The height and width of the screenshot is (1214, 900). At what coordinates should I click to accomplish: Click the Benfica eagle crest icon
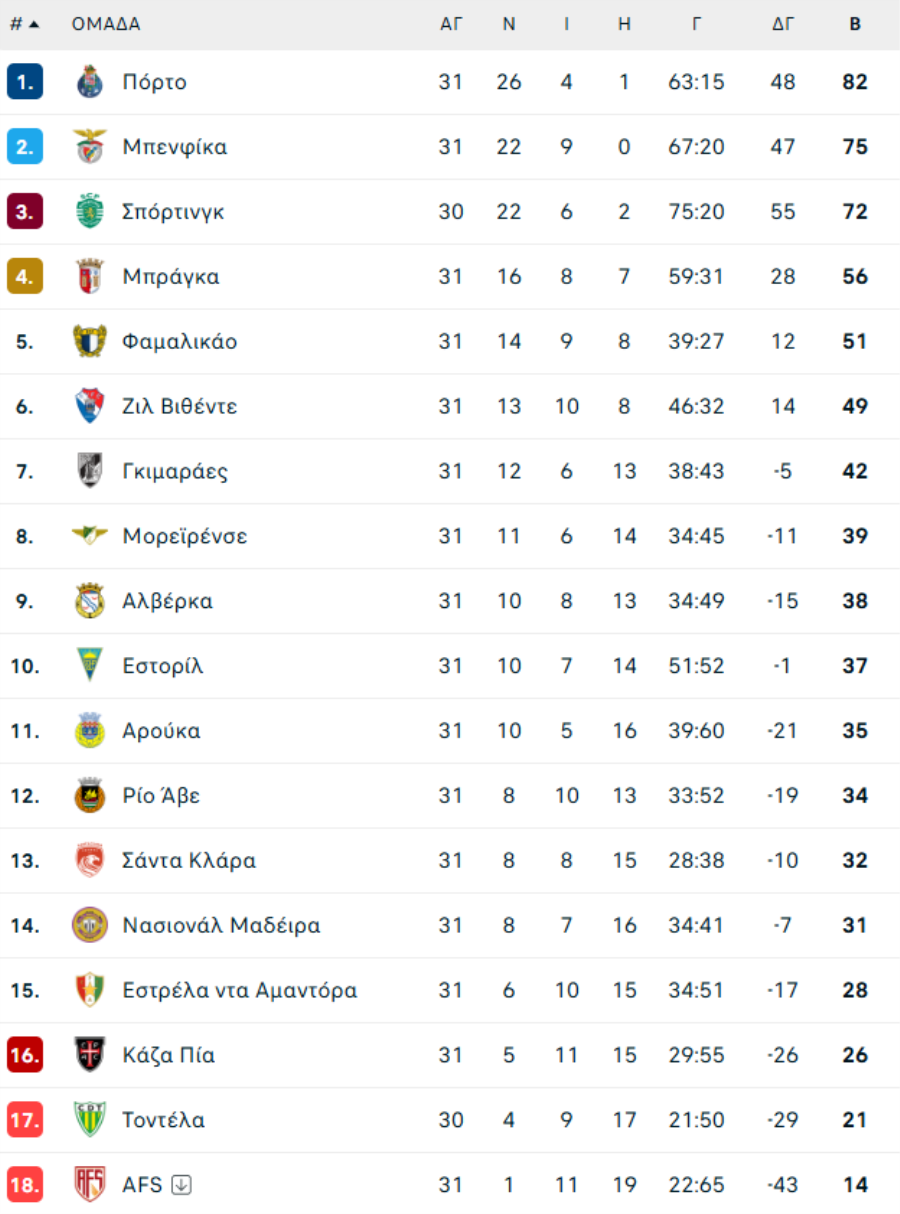90,147
